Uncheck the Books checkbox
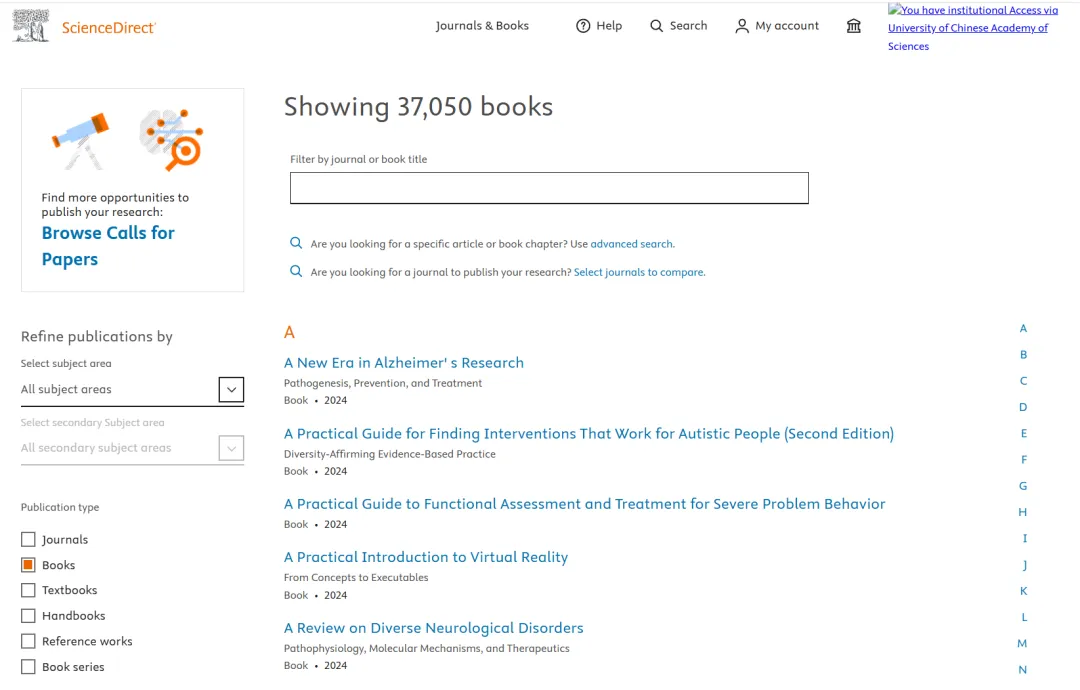 pos(28,565)
